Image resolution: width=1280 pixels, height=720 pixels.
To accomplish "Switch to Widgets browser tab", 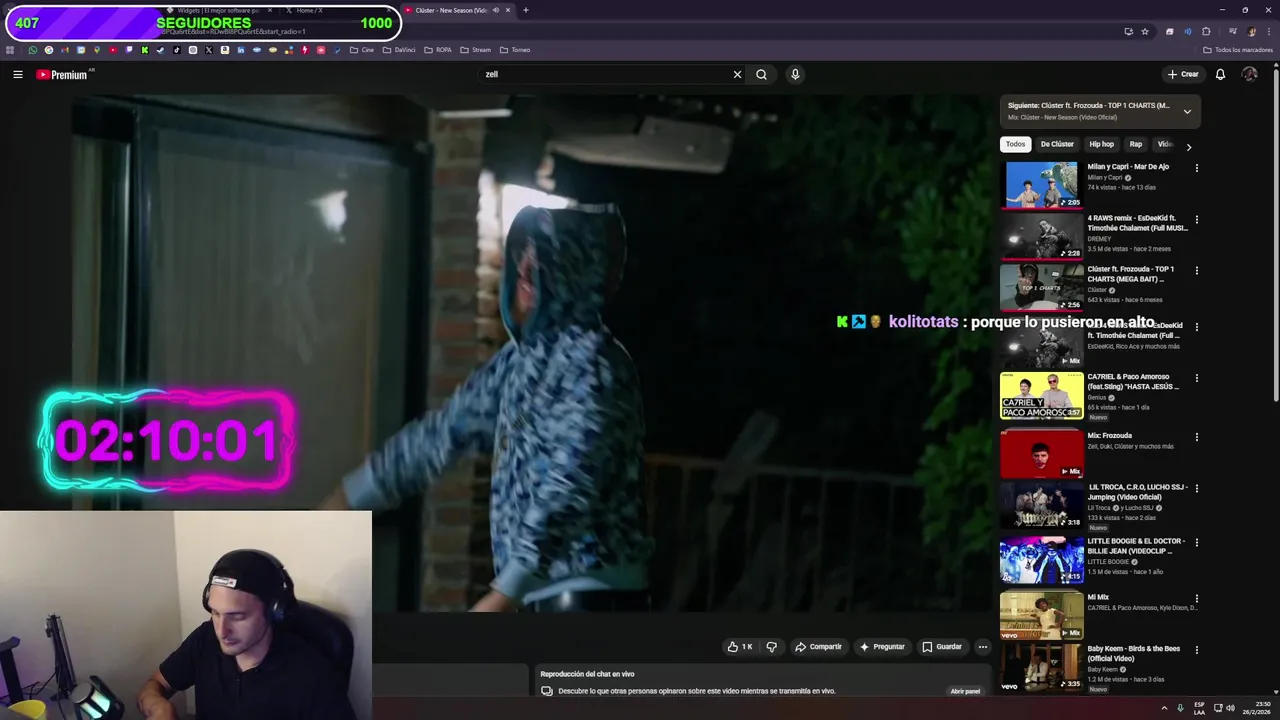I will point(219,10).
